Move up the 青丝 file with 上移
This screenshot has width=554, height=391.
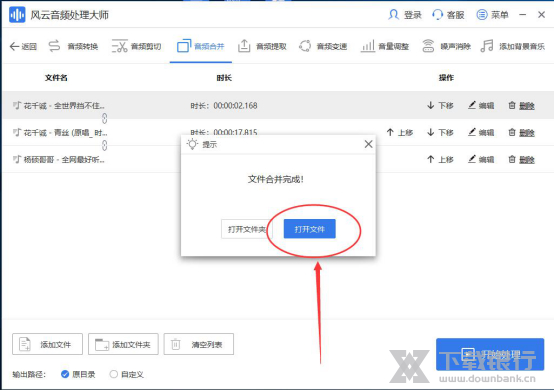pyautogui.click(x=399, y=132)
